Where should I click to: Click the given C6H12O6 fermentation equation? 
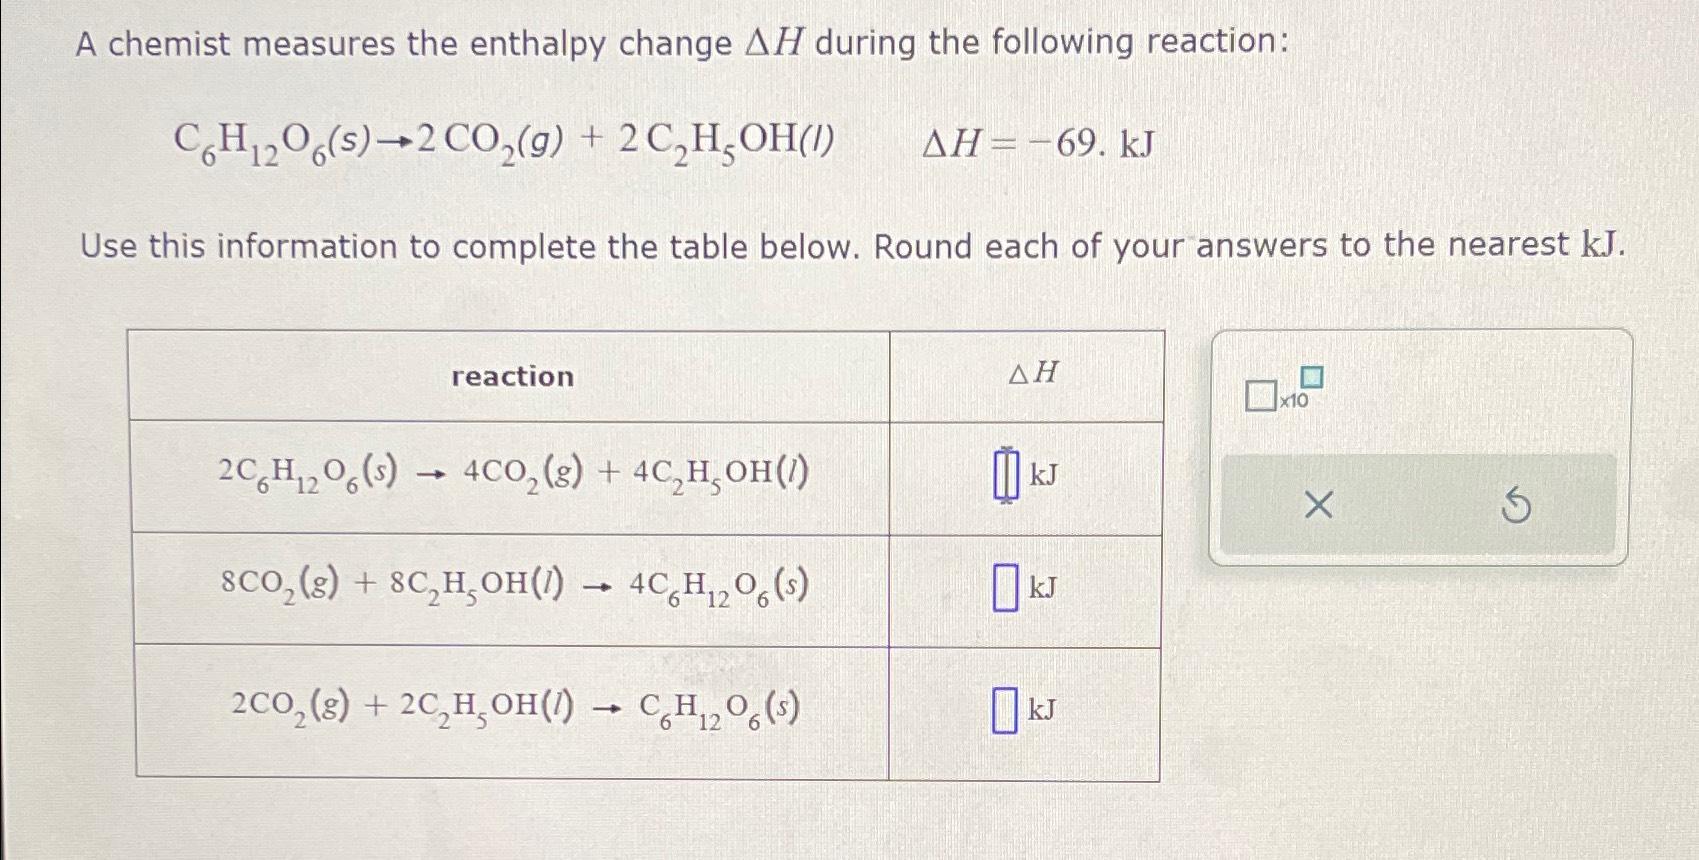(505, 143)
